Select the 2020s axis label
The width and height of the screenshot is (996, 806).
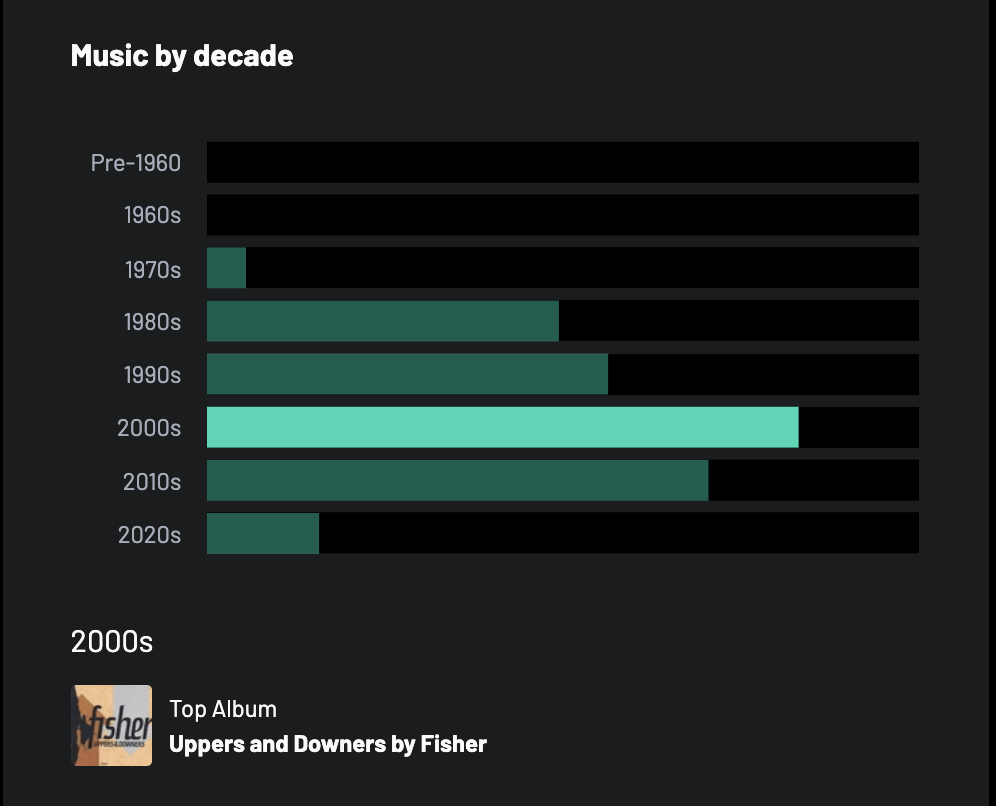point(149,534)
